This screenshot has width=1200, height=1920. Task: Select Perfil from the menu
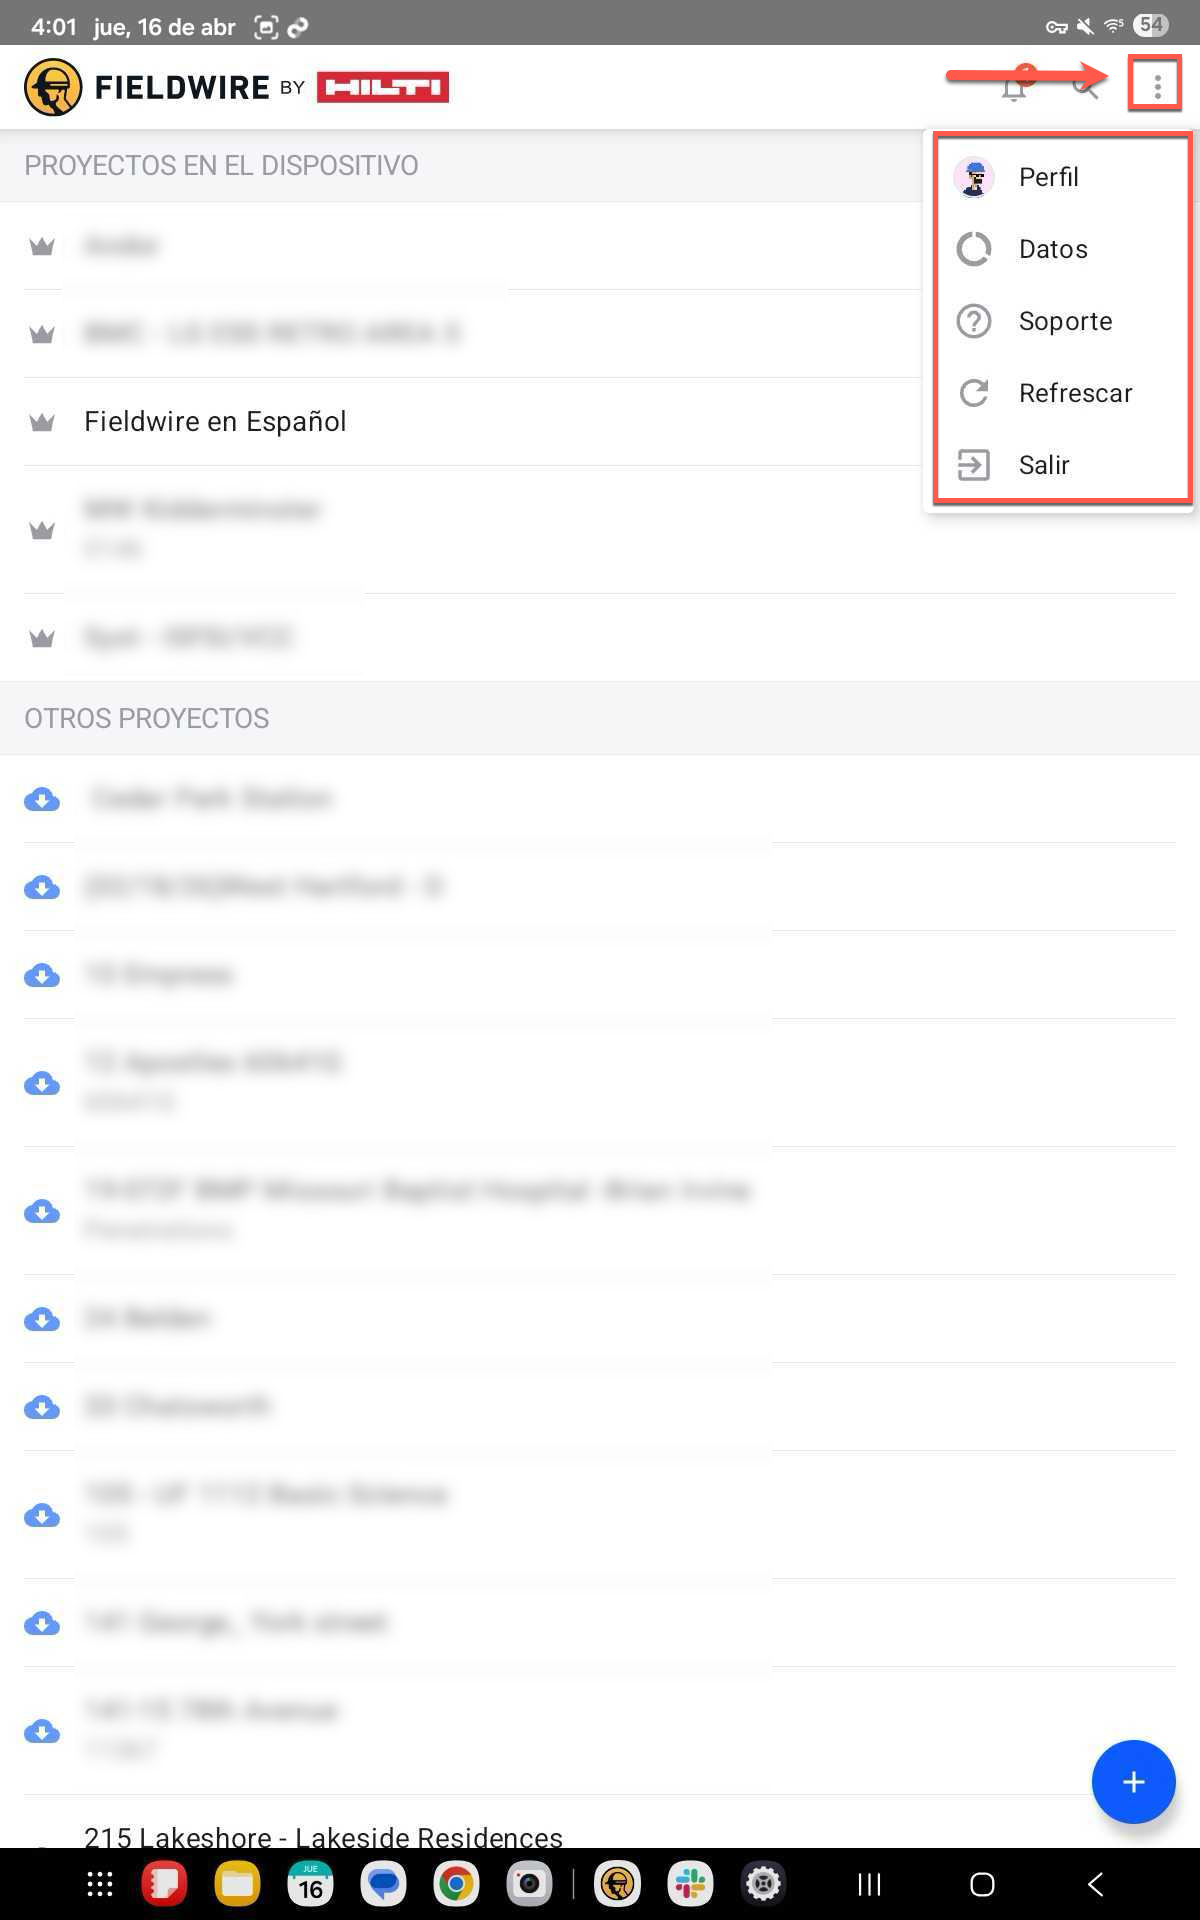click(1048, 177)
